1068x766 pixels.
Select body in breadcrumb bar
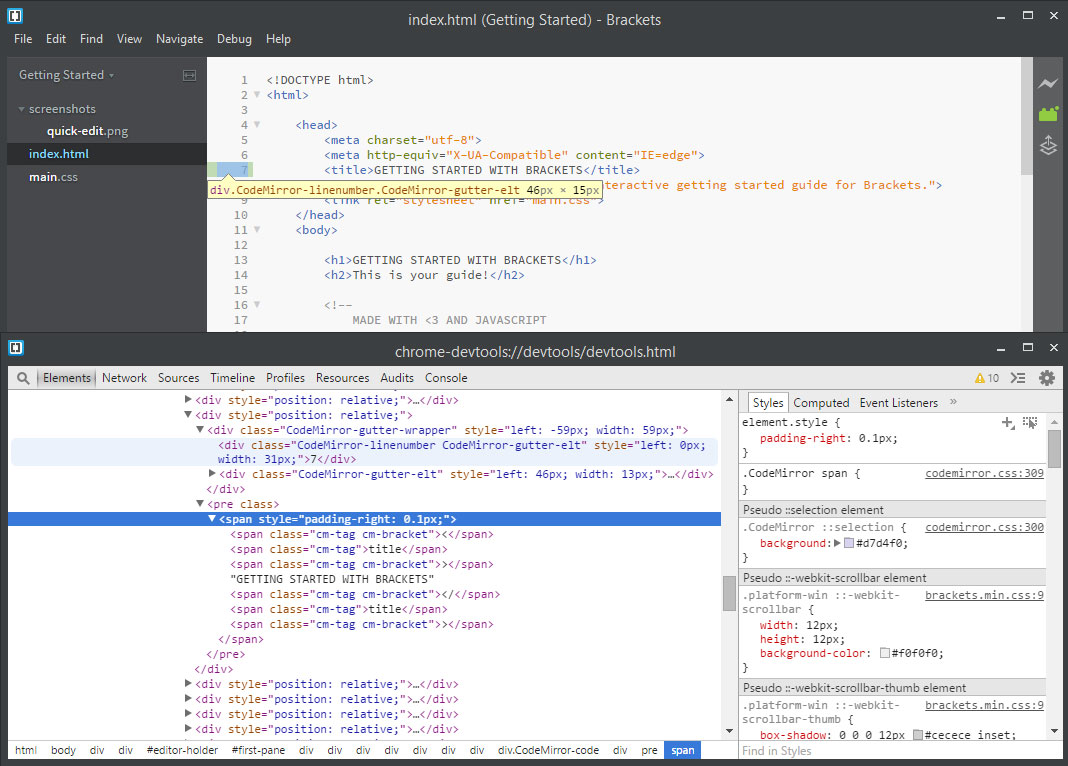click(63, 750)
